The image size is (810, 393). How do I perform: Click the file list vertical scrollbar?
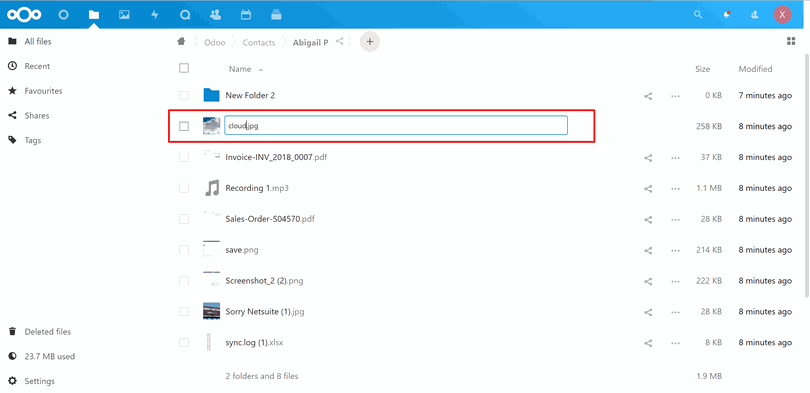(807, 176)
